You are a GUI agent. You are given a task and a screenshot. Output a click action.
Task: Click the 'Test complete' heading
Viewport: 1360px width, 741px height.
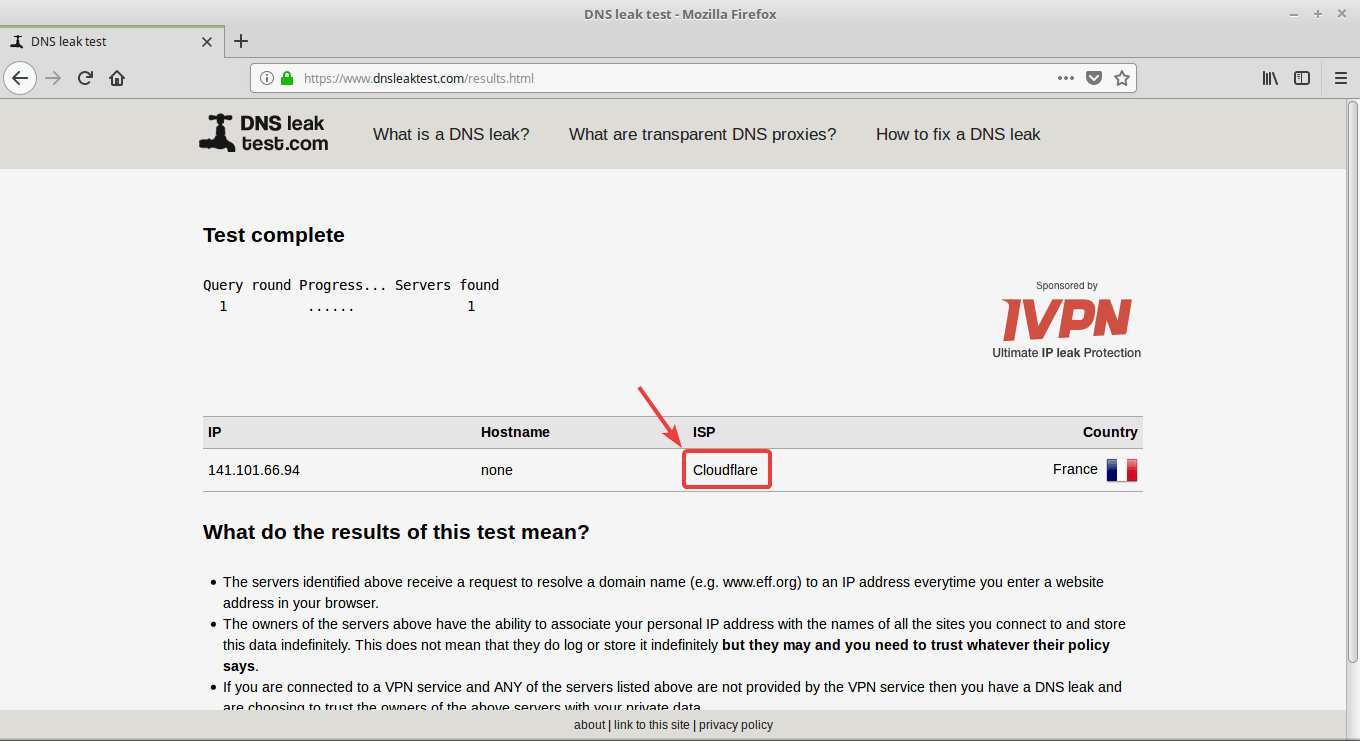click(x=274, y=235)
